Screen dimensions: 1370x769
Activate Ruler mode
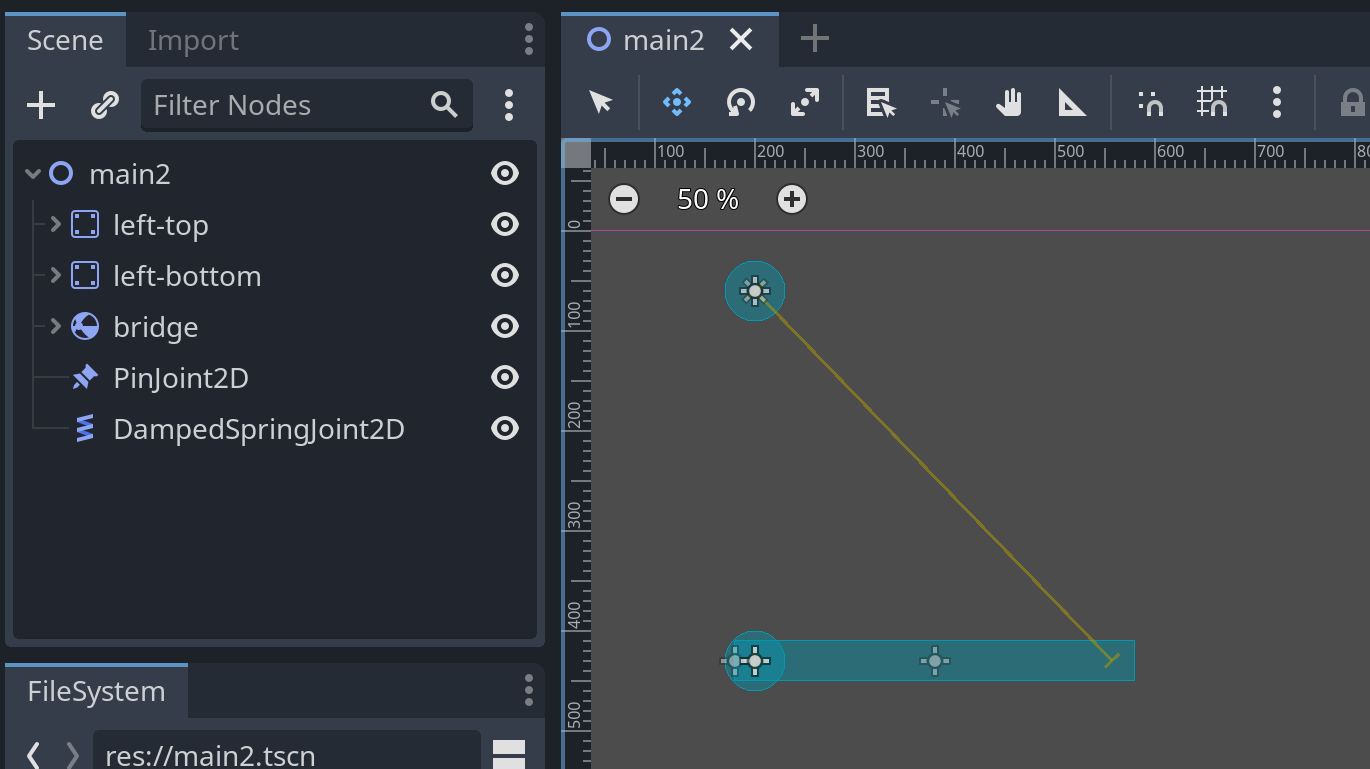pyautogui.click(x=1072, y=102)
